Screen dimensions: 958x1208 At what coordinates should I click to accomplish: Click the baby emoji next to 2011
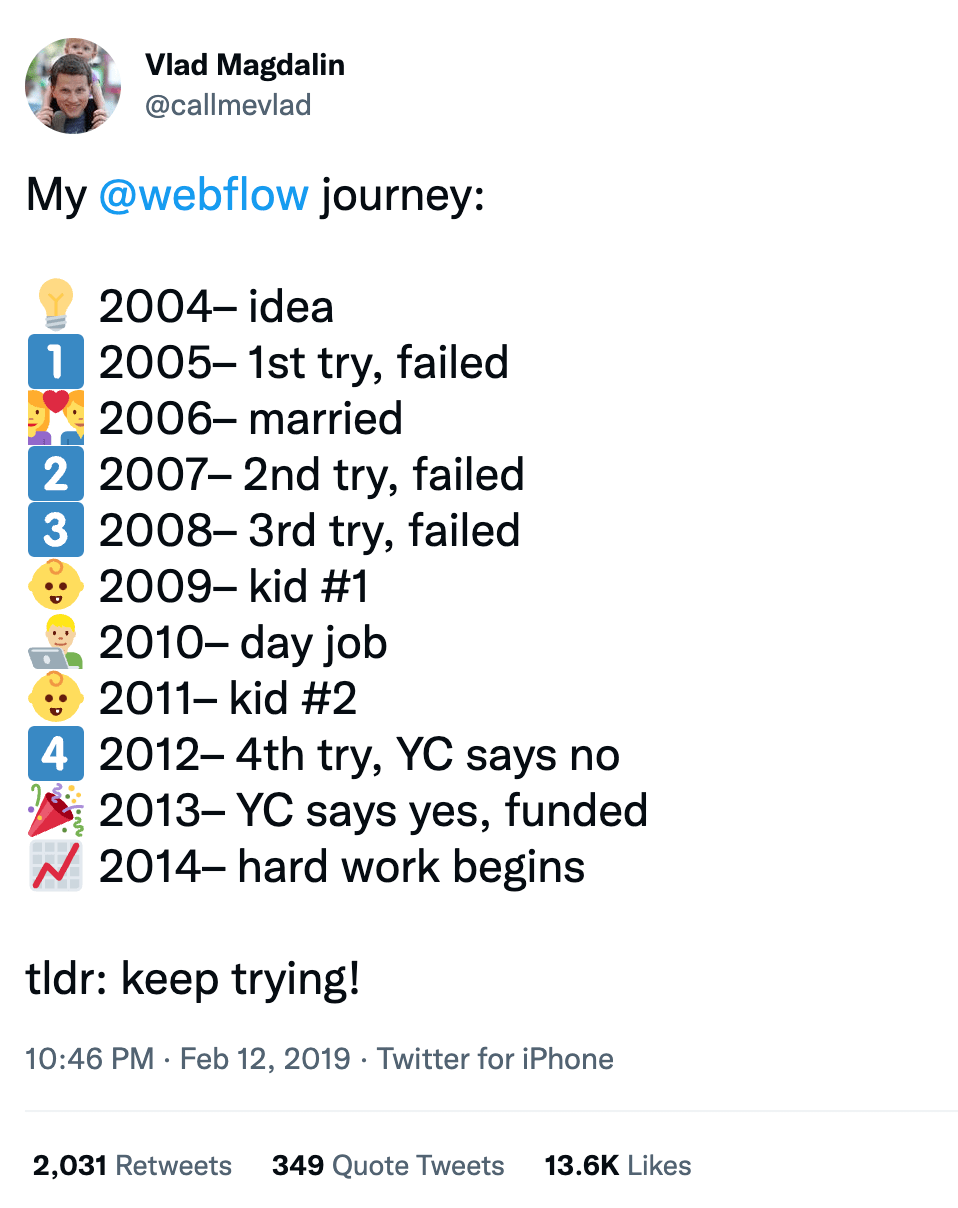56,698
